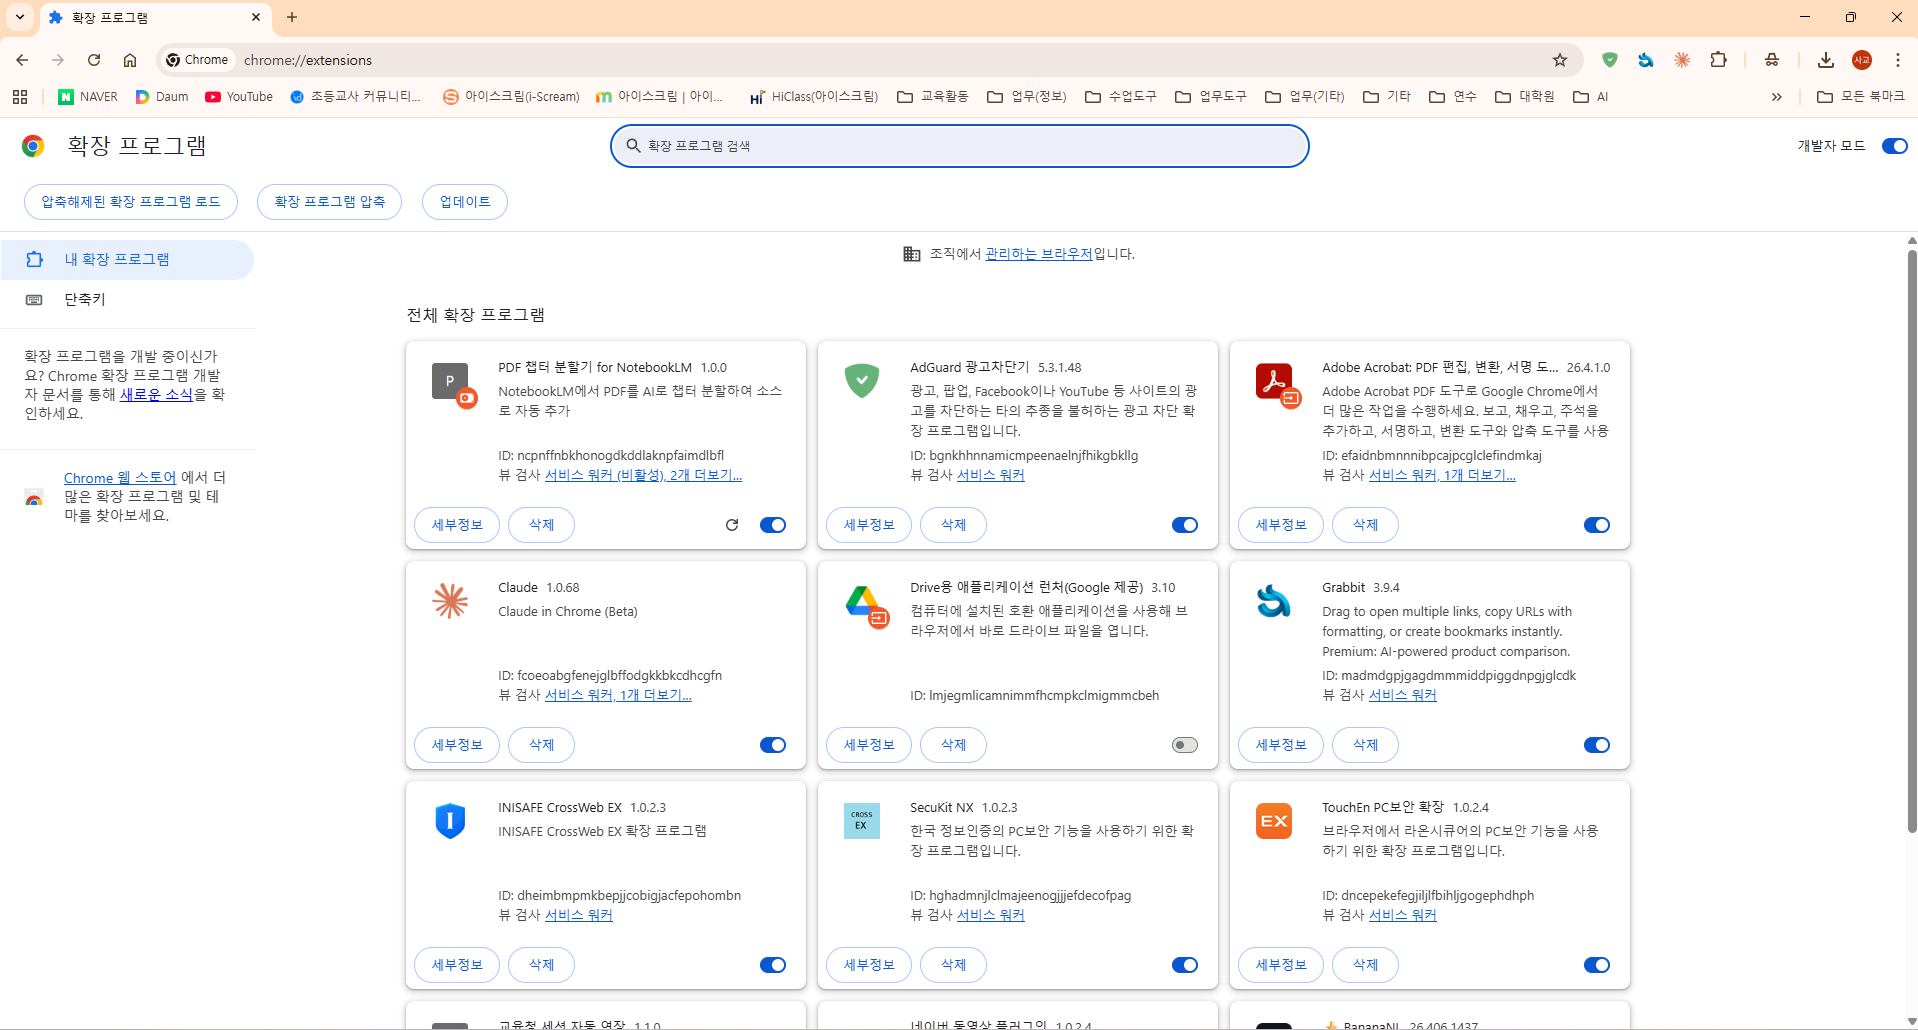This screenshot has height=1030, width=1918.
Task: Click 압축해제된 확장 프로그램 로드 button
Action: (x=131, y=202)
